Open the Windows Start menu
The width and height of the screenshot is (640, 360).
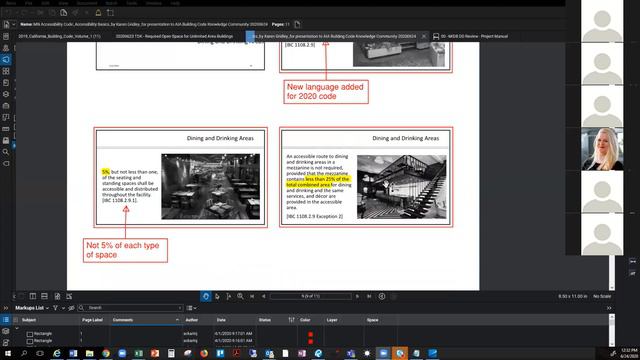(8, 353)
